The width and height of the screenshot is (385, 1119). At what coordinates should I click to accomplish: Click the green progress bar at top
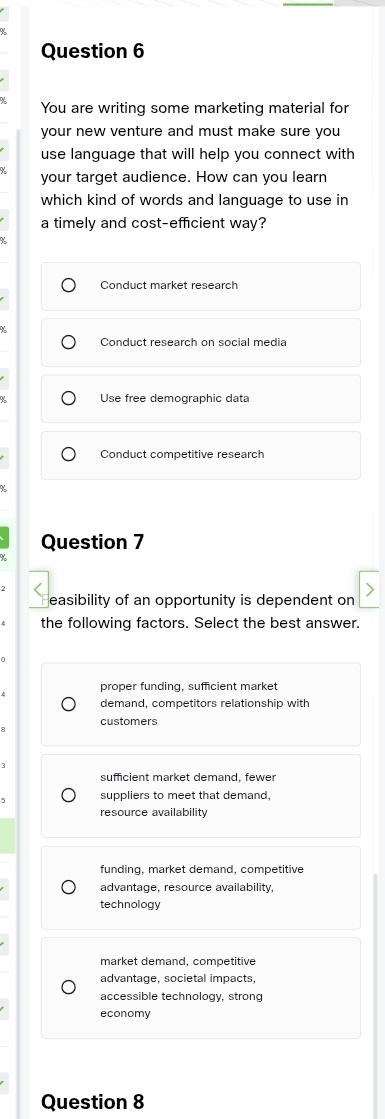point(308,4)
